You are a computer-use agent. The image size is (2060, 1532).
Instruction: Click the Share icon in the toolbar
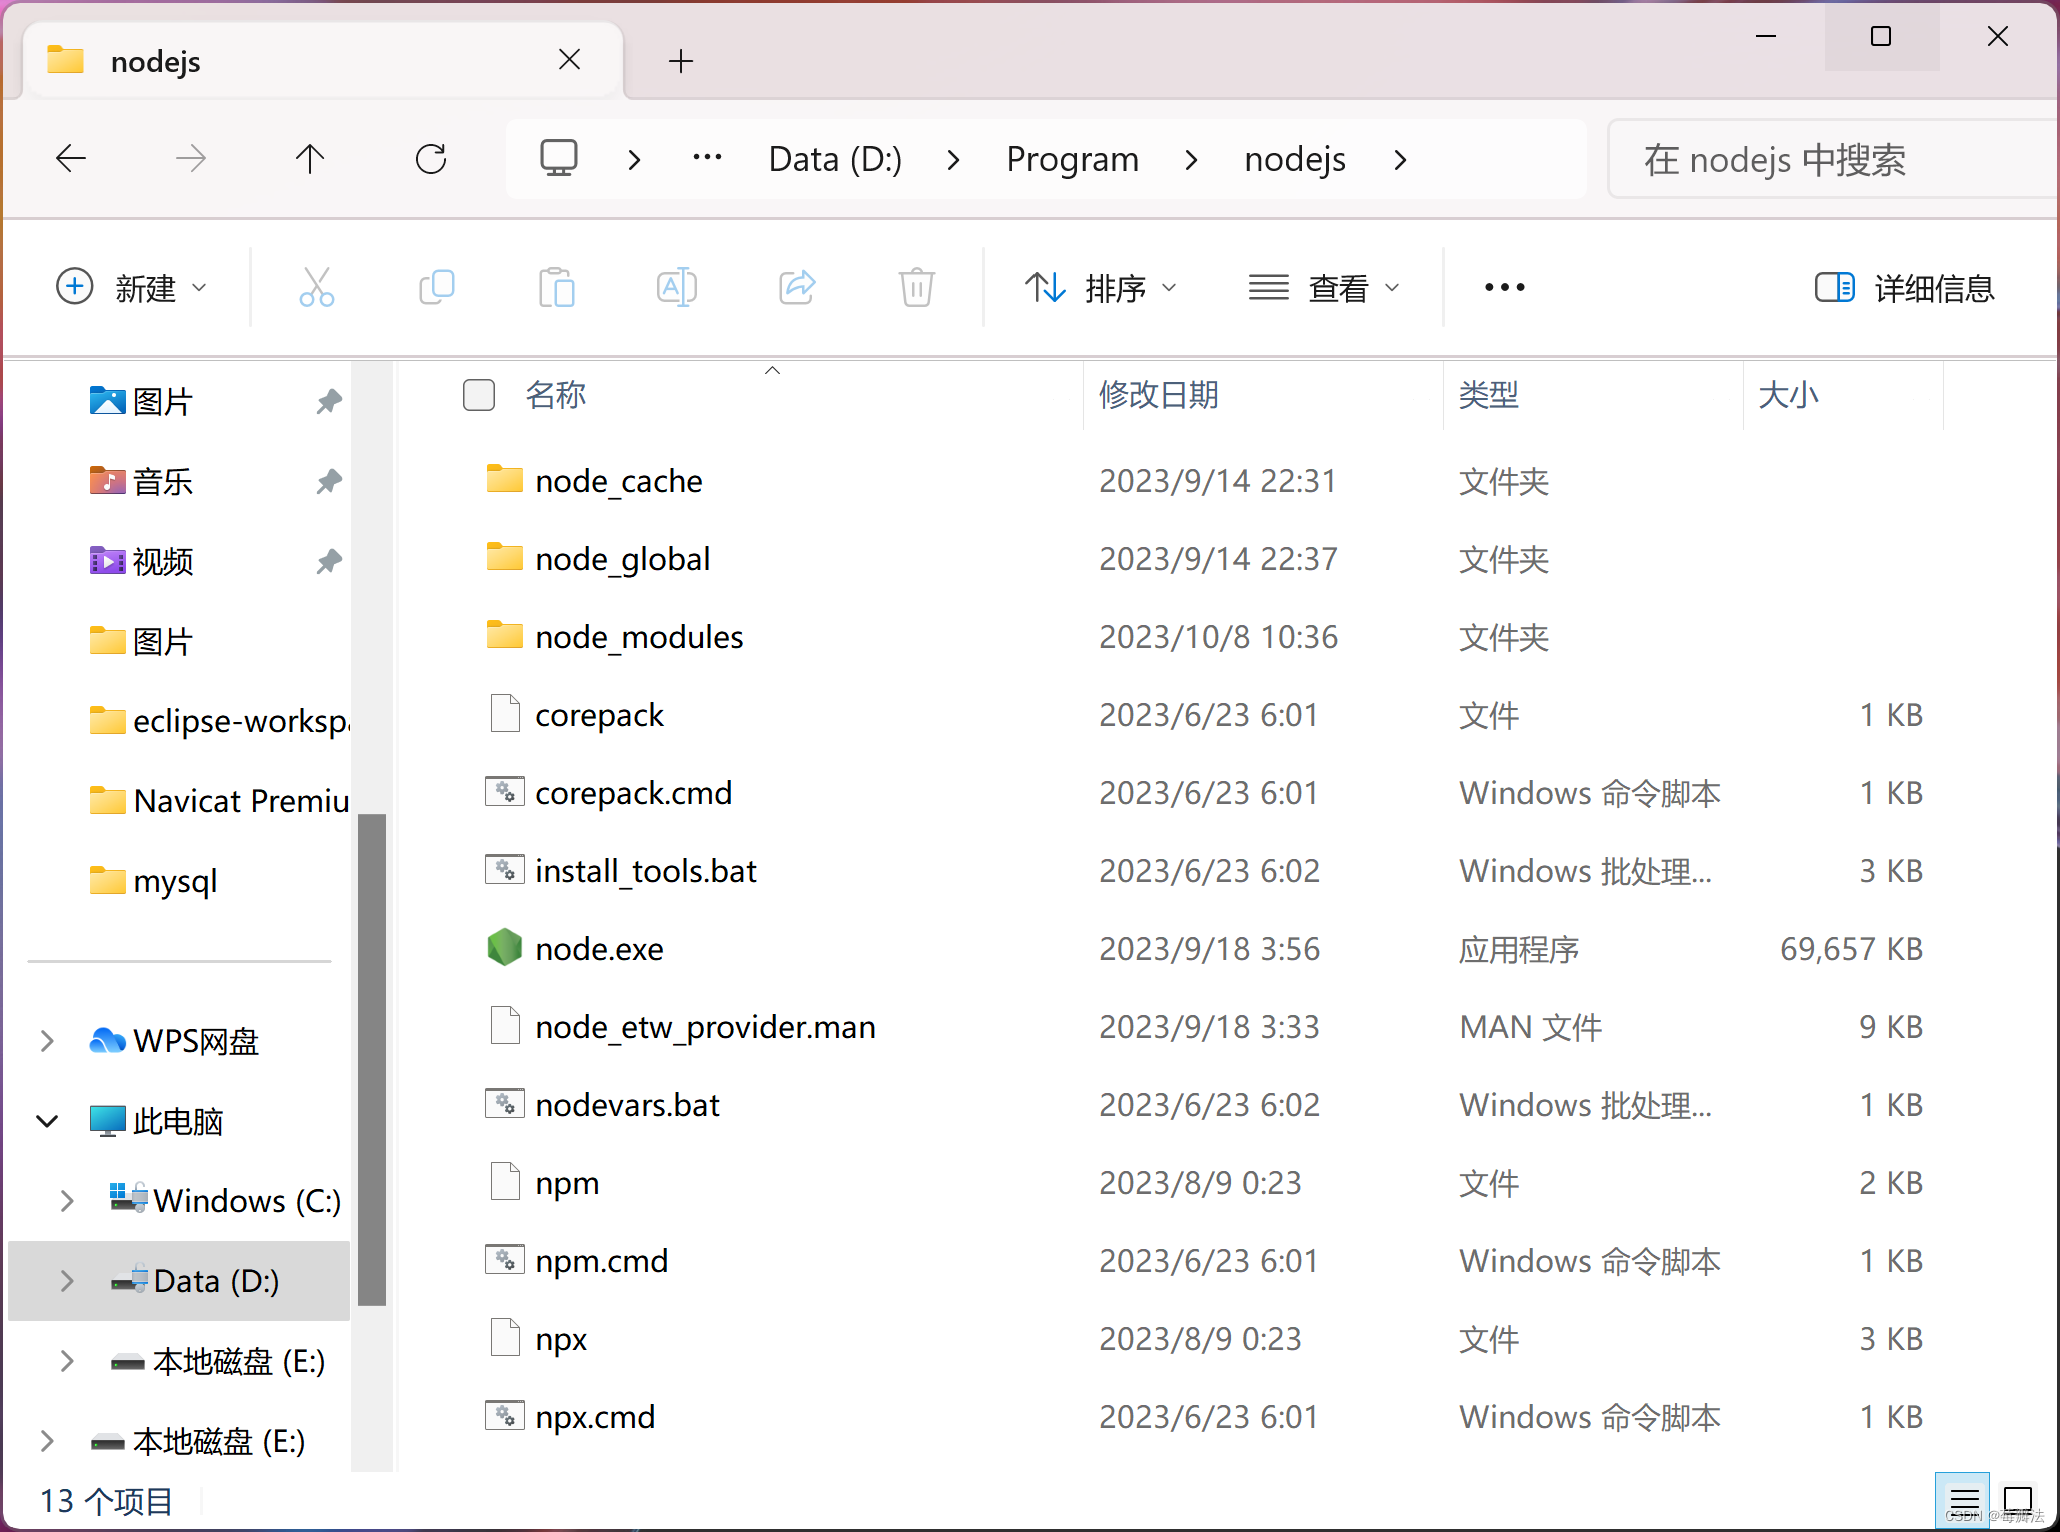point(796,287)
